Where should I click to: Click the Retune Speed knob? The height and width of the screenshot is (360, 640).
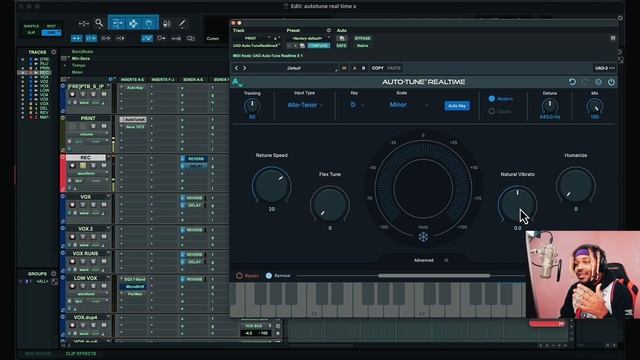point(271,186)
